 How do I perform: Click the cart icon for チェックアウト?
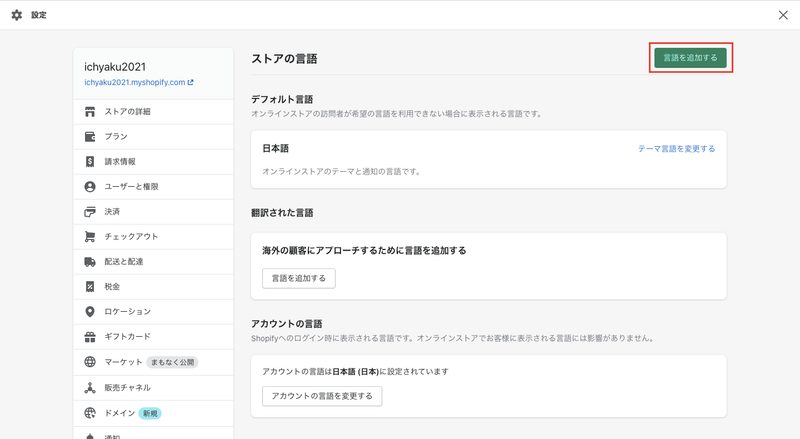click(90, 236)
